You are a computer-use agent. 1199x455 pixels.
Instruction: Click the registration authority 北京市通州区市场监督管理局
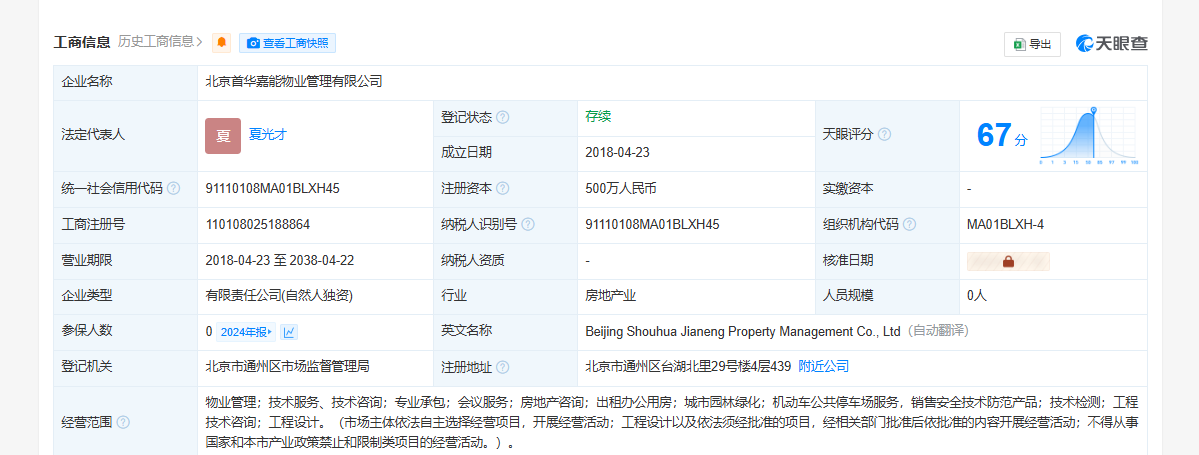[x=288, y=366]
